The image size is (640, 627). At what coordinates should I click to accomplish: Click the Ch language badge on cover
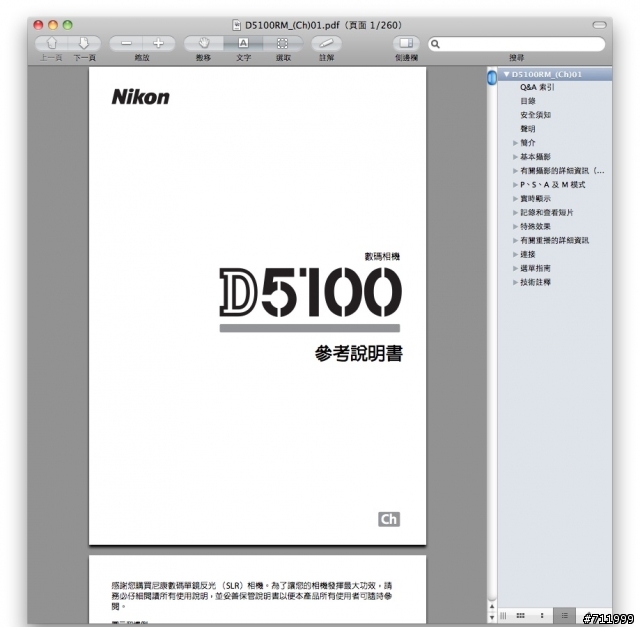[389, 519]
